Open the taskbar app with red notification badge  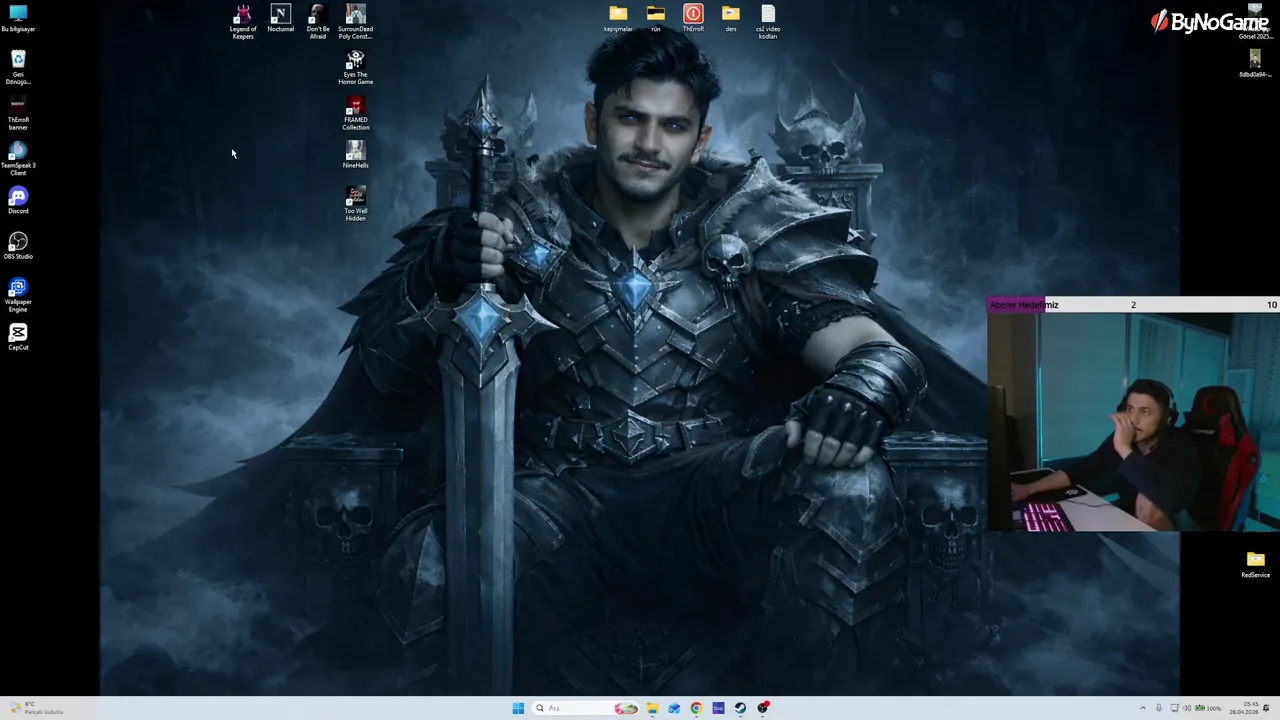click(763, 708)
